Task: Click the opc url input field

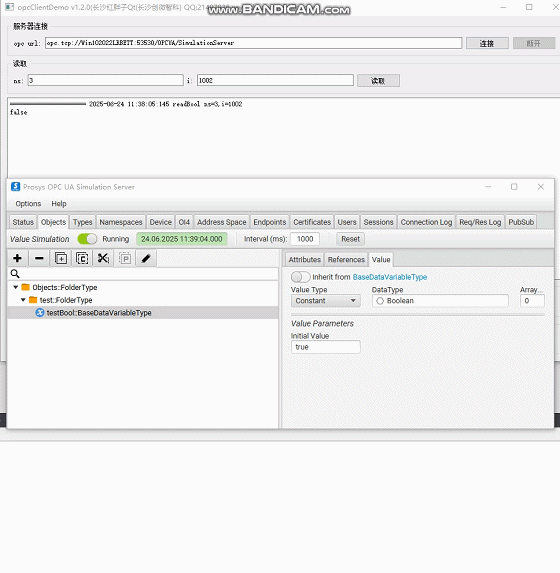Action: click(253, 43)
